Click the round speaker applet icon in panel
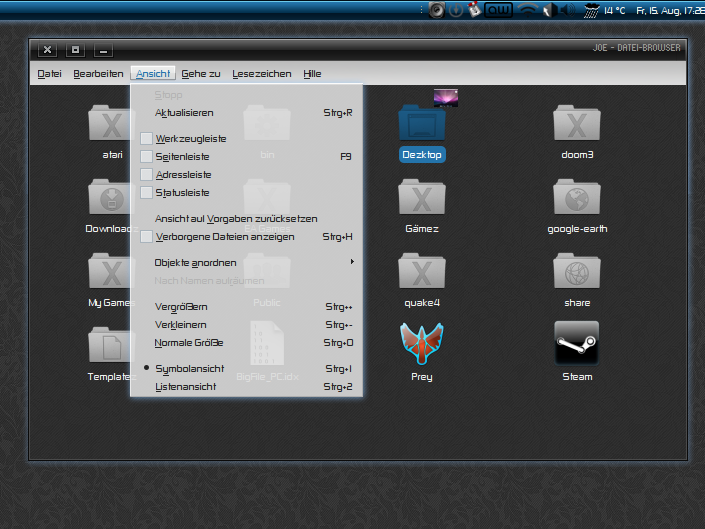Image resolution: width=705 pixels, height=529 pixels. (x=436, y=10)
